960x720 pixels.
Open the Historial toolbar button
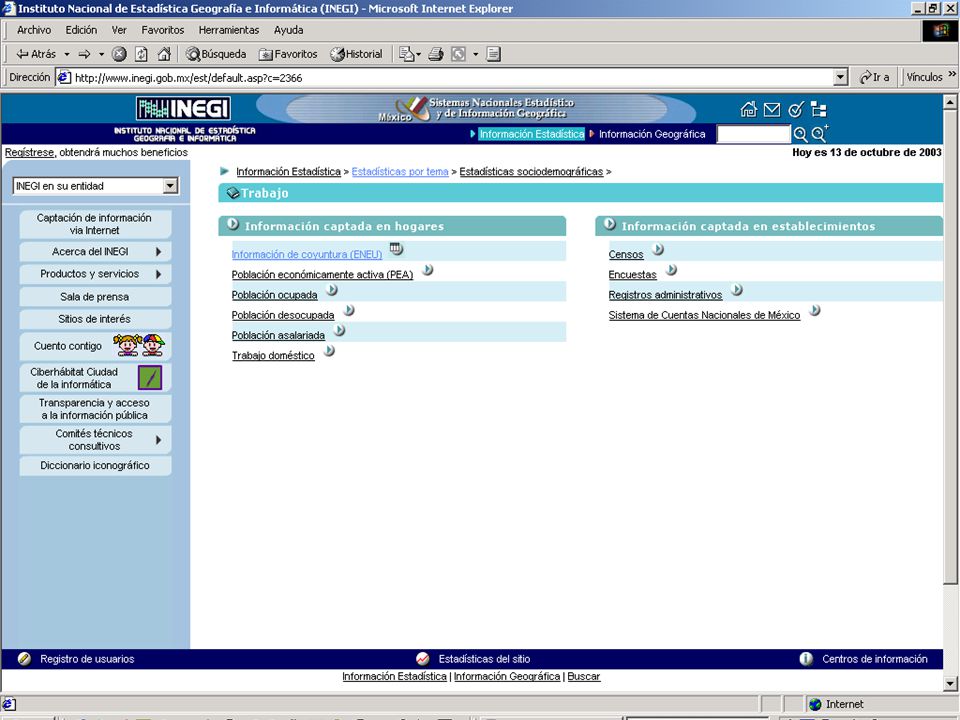click(356, 54)
